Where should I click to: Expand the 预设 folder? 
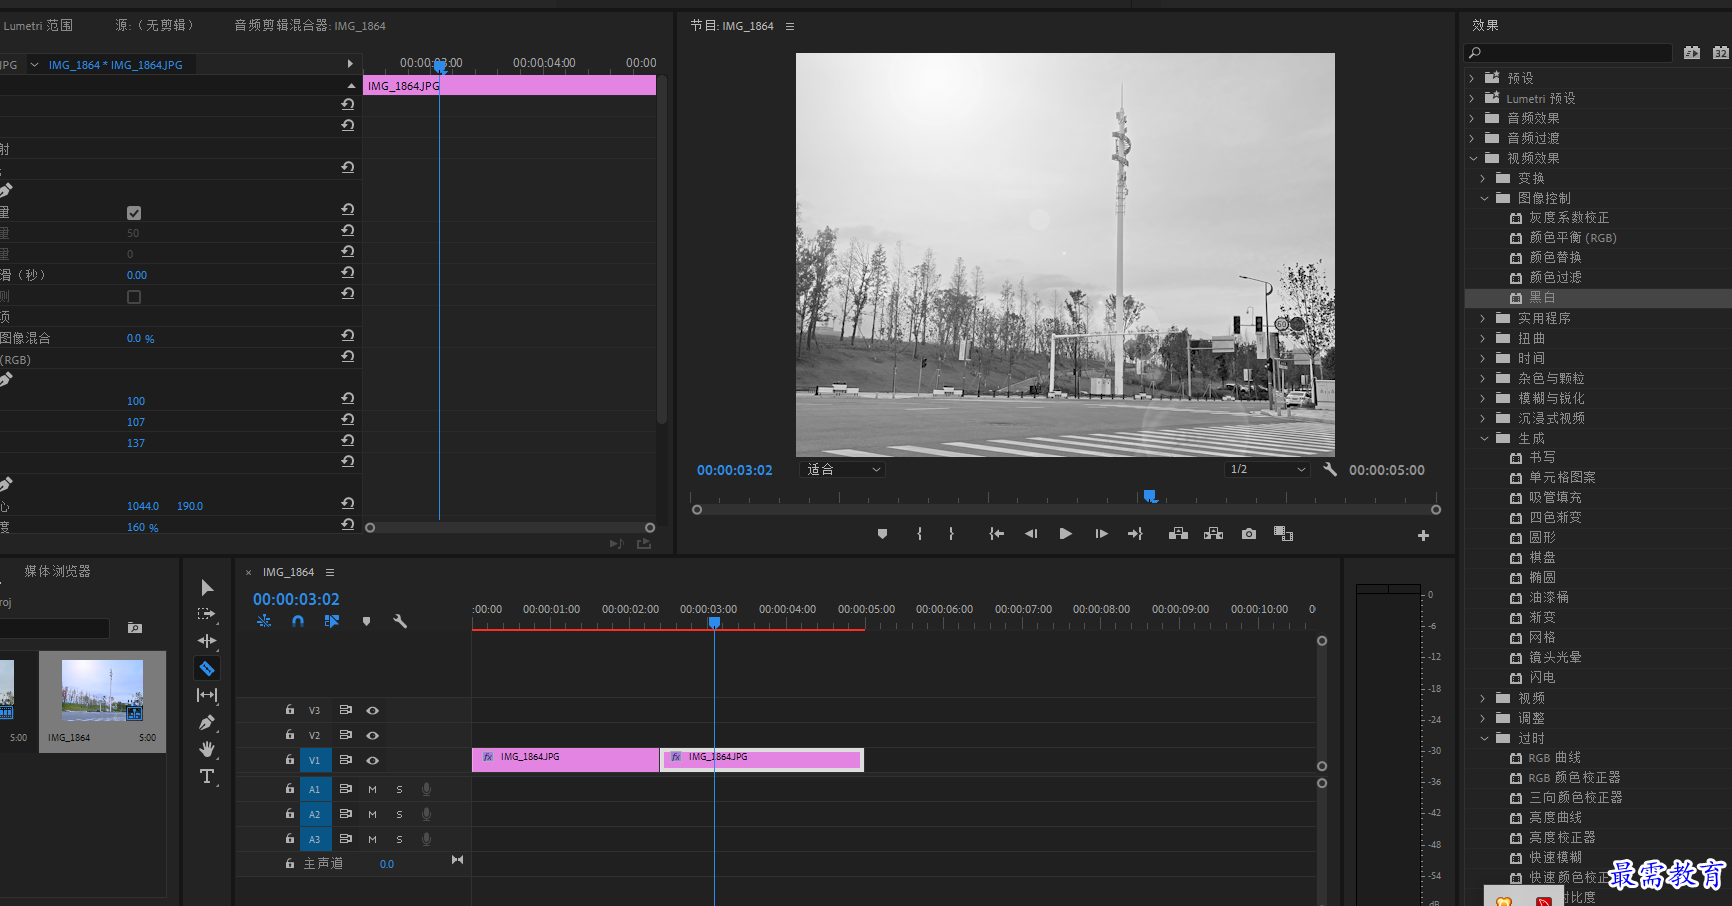(1472, 78)
